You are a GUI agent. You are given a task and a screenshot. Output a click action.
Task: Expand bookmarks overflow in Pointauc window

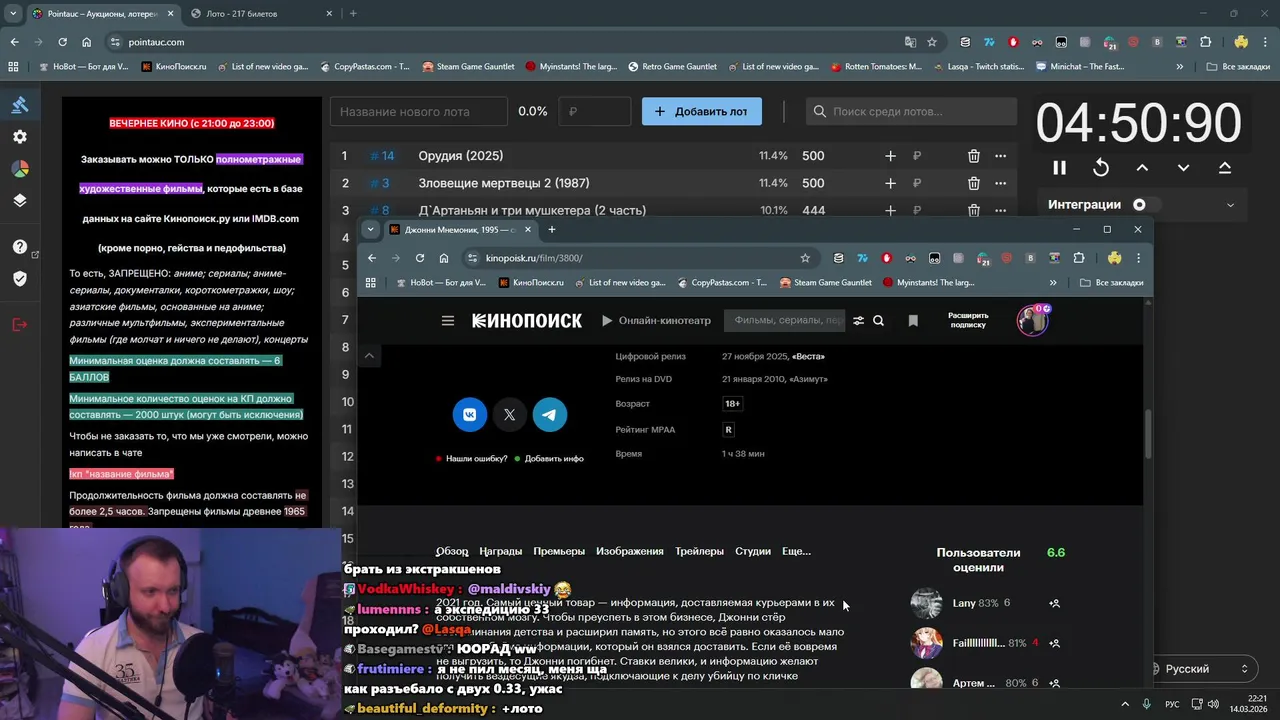click(1180, 67)
